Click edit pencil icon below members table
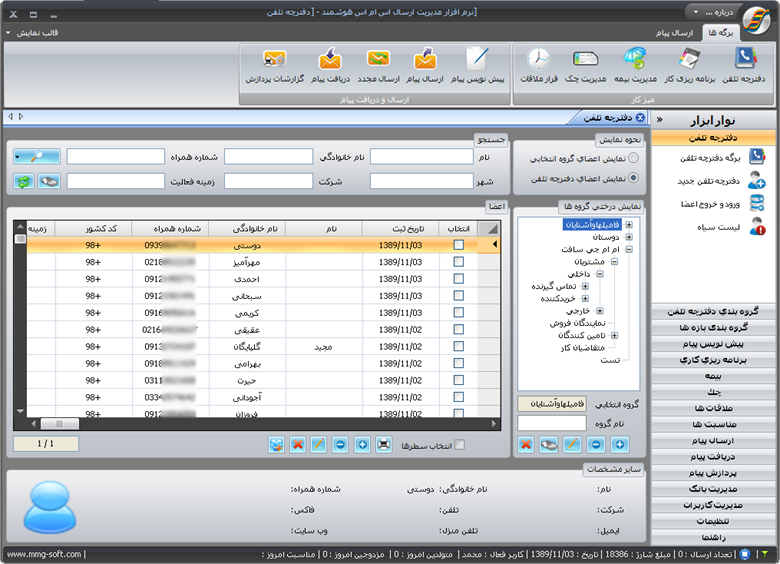This screenshot has height=564, width=780. (318, 445)
